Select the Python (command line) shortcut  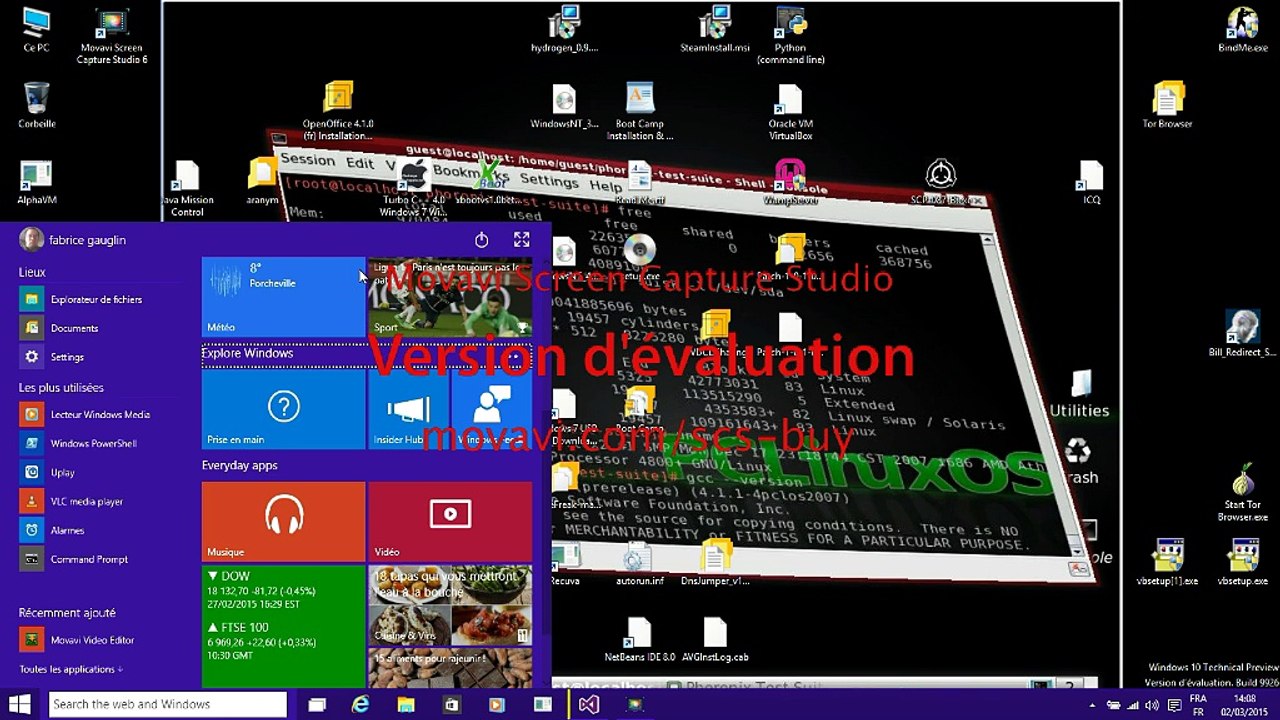pos(790,37)
